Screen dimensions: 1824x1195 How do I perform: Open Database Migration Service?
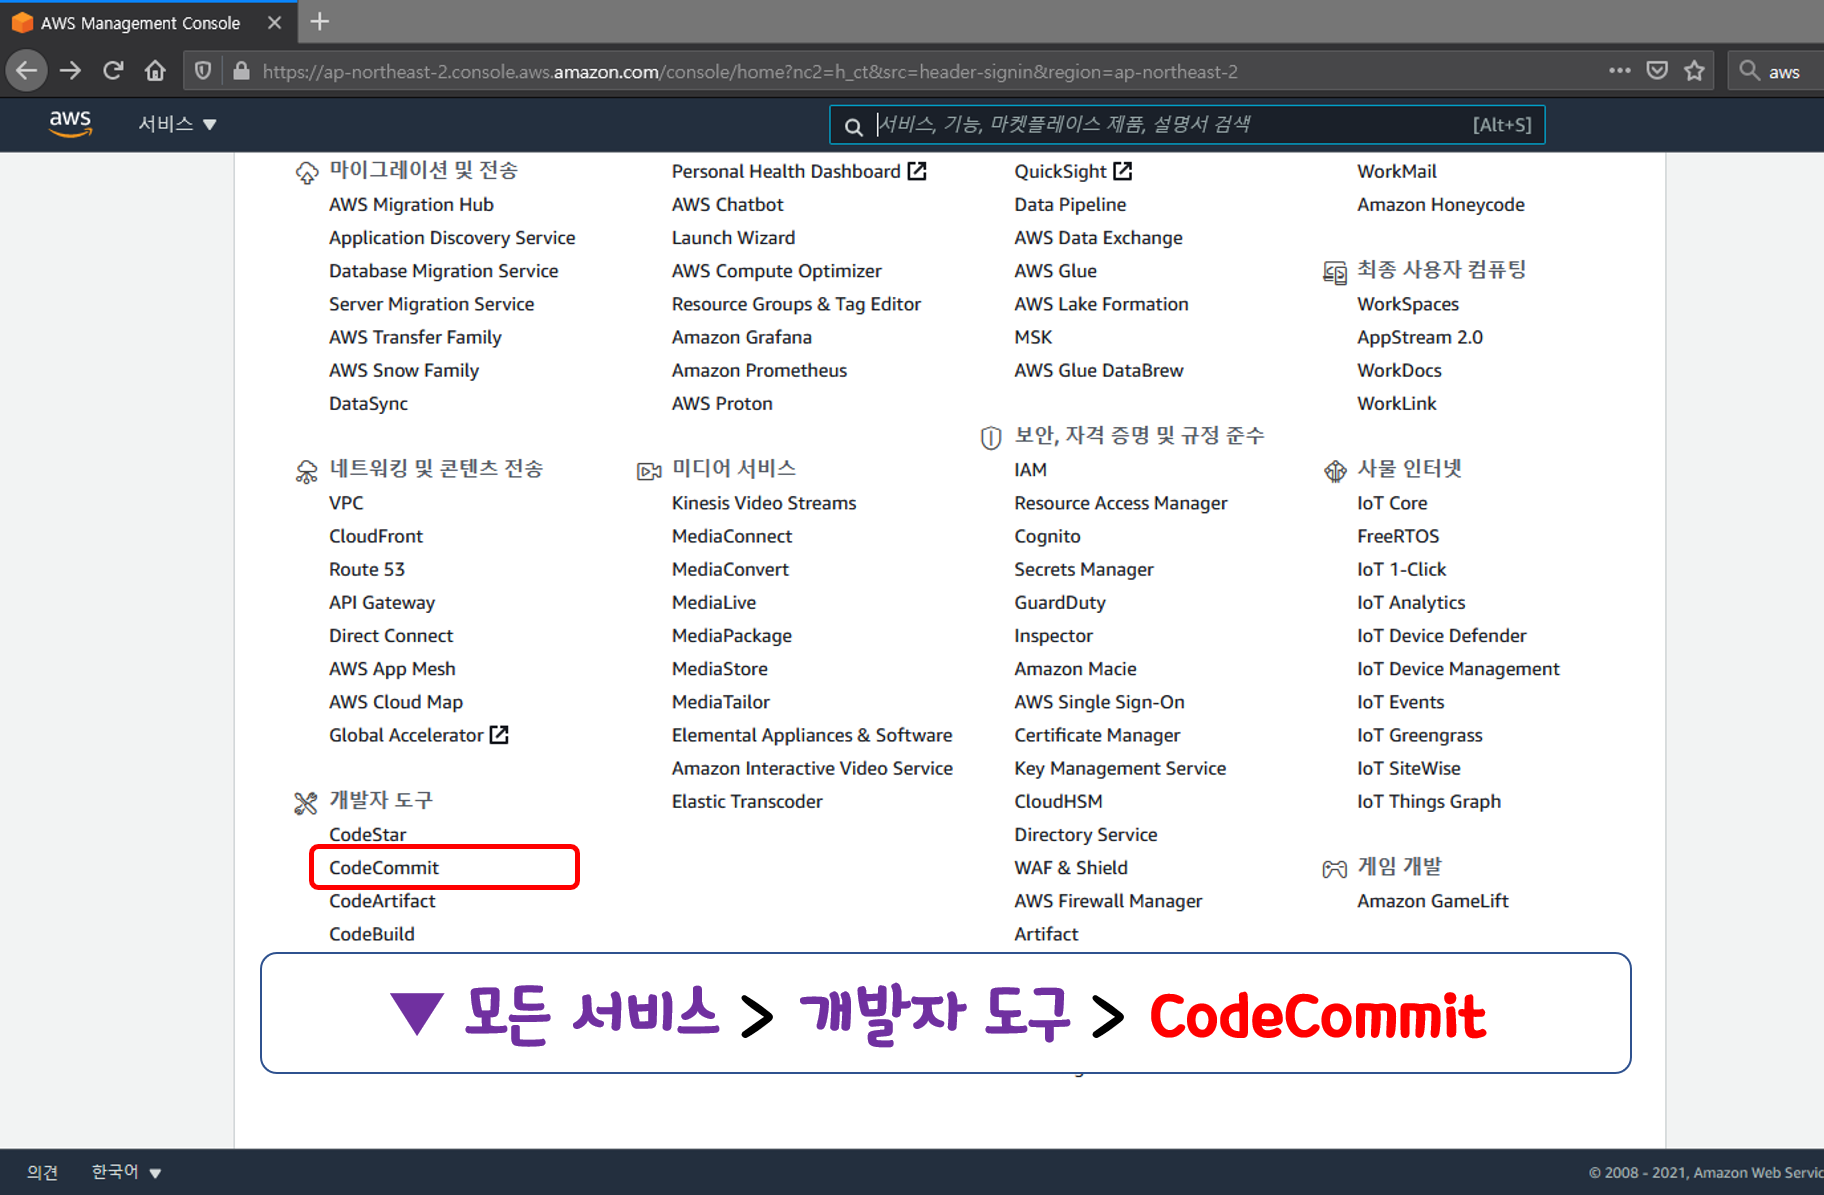[444, 271]
